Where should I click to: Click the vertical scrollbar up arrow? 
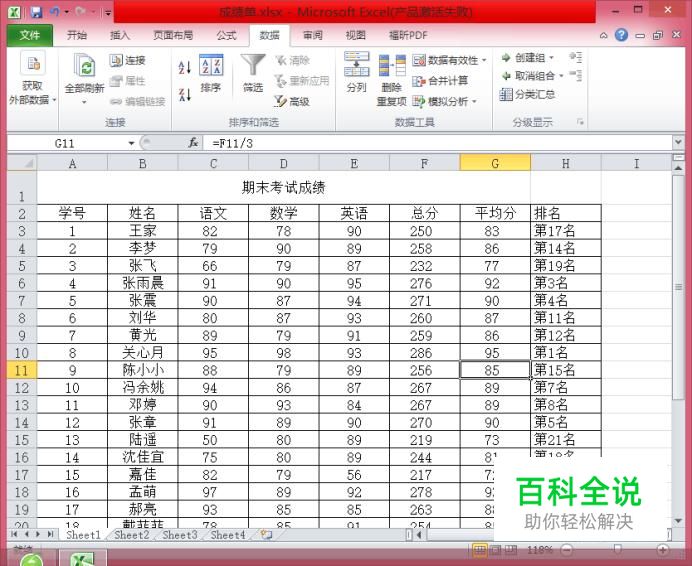(x=678, y=168)
